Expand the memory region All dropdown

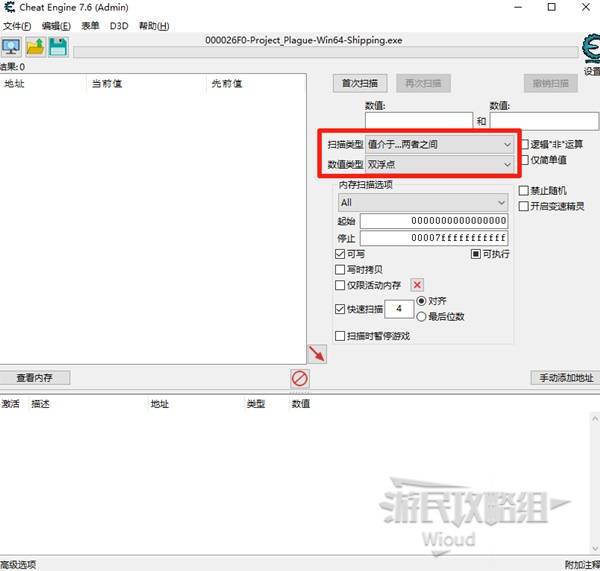point(422,203)
